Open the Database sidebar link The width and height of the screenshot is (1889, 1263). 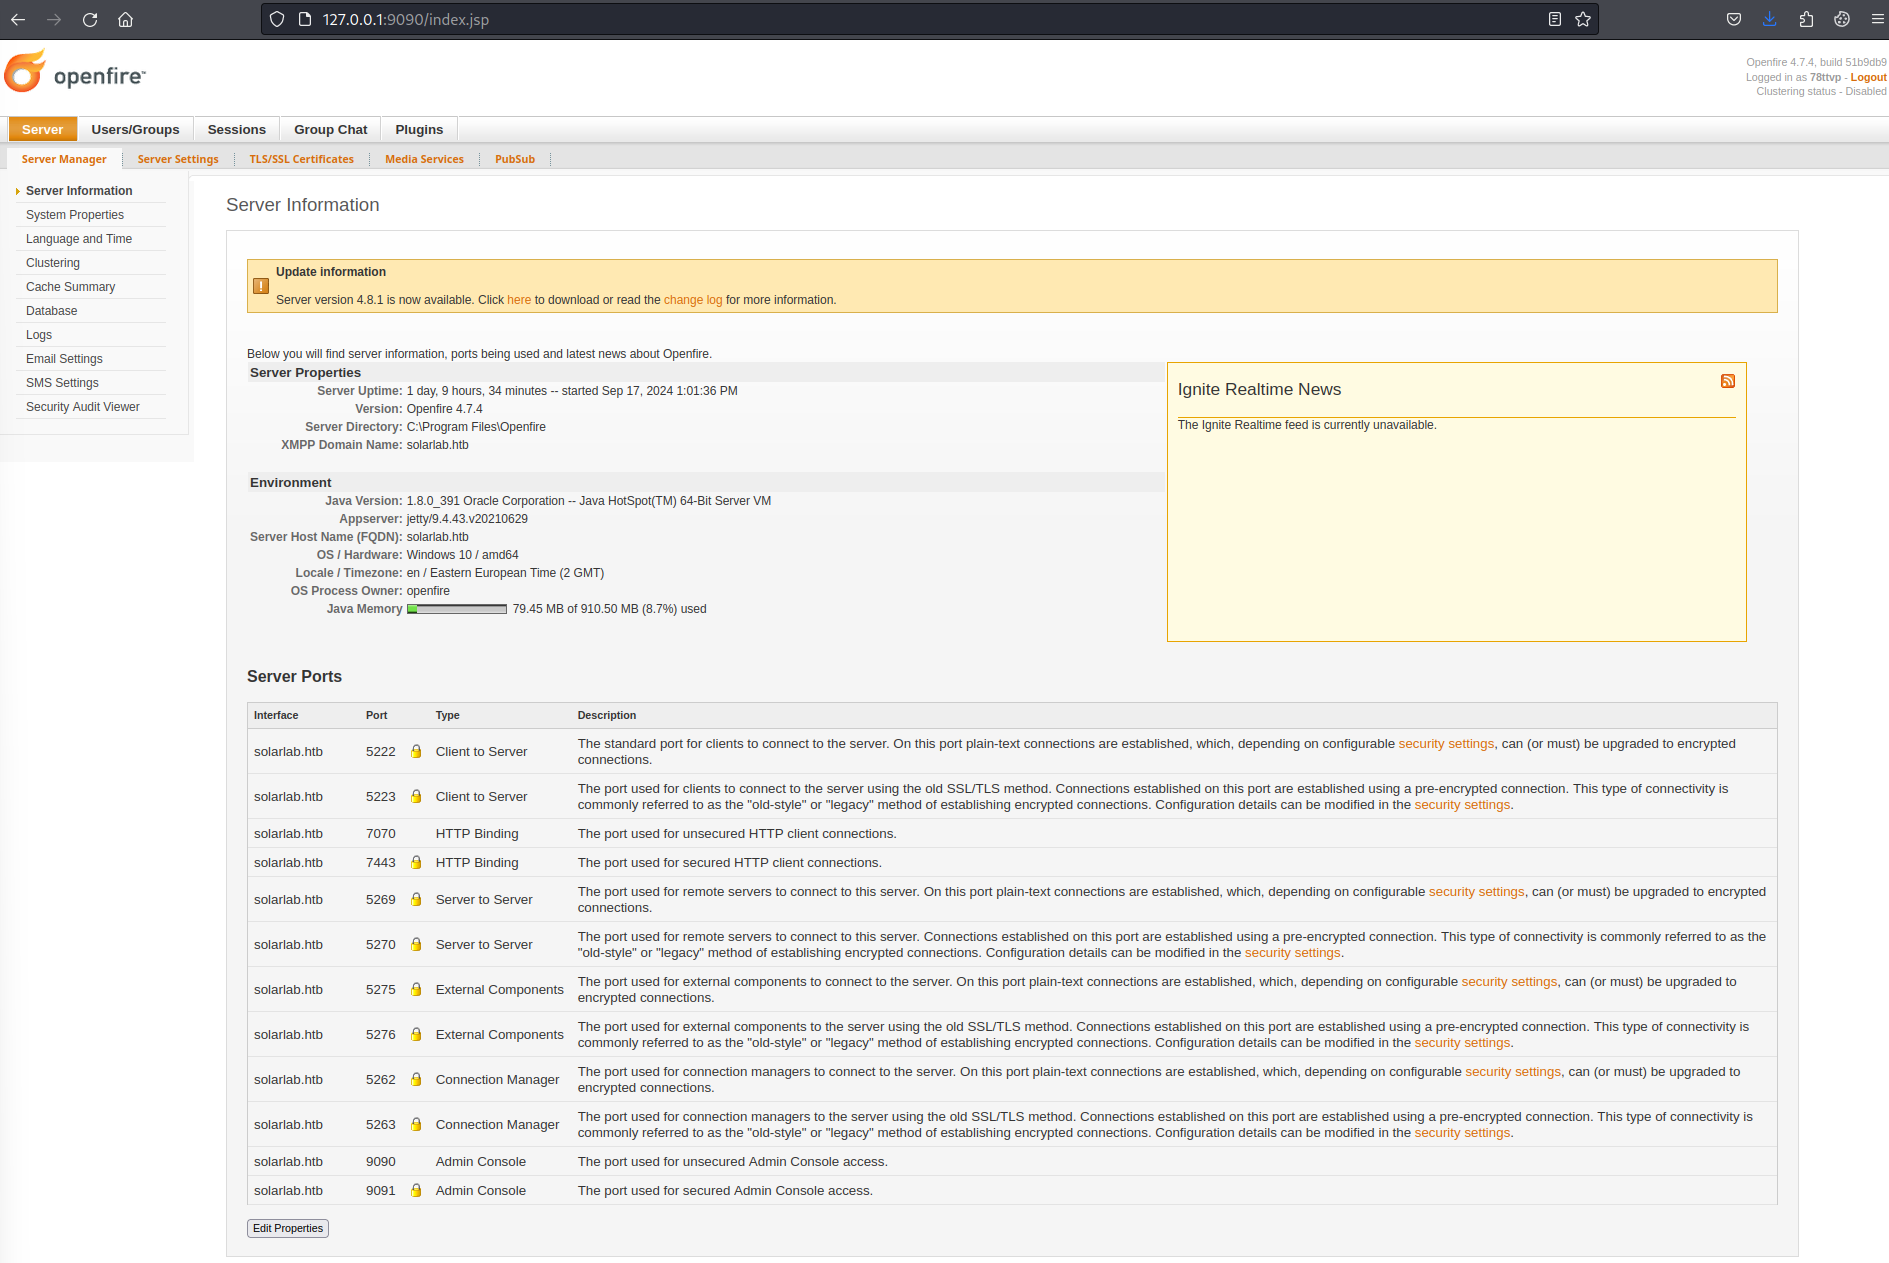[x=51, y=311]
